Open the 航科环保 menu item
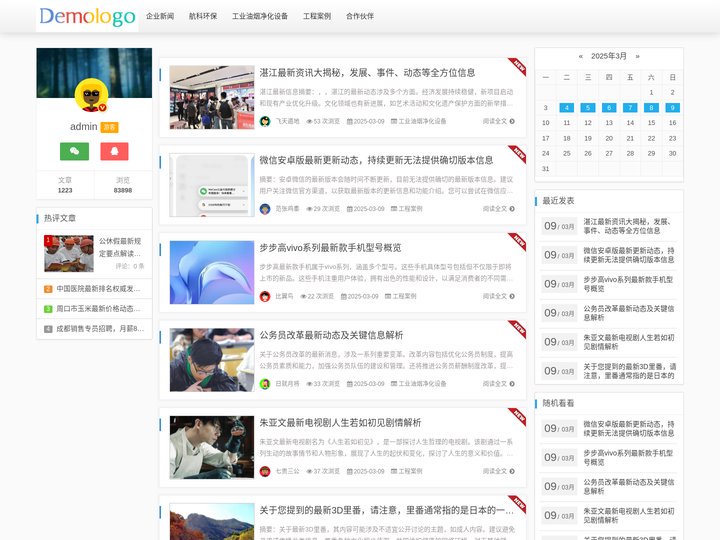The image size is (720, 540). [x=203, y=17]
